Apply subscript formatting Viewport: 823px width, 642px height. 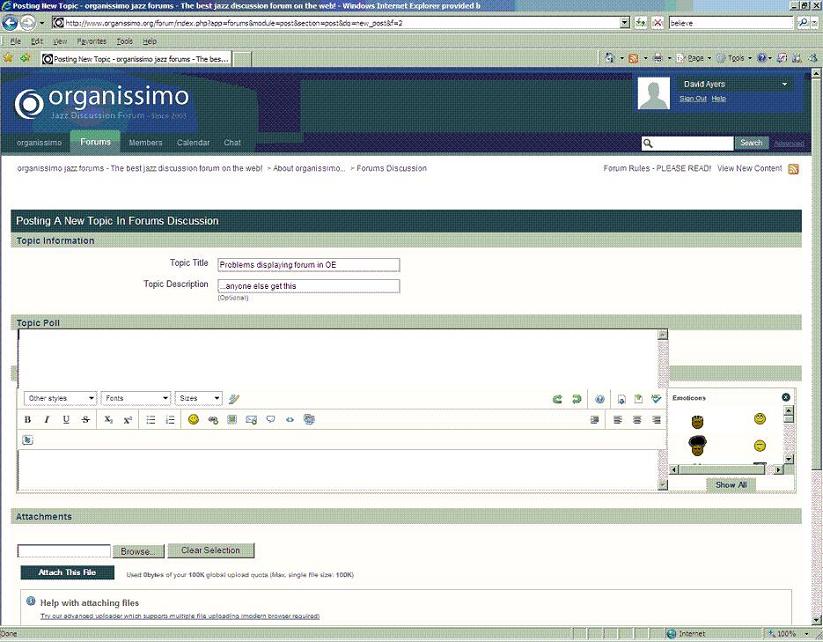pyautogui.click(x=108, y=419)
